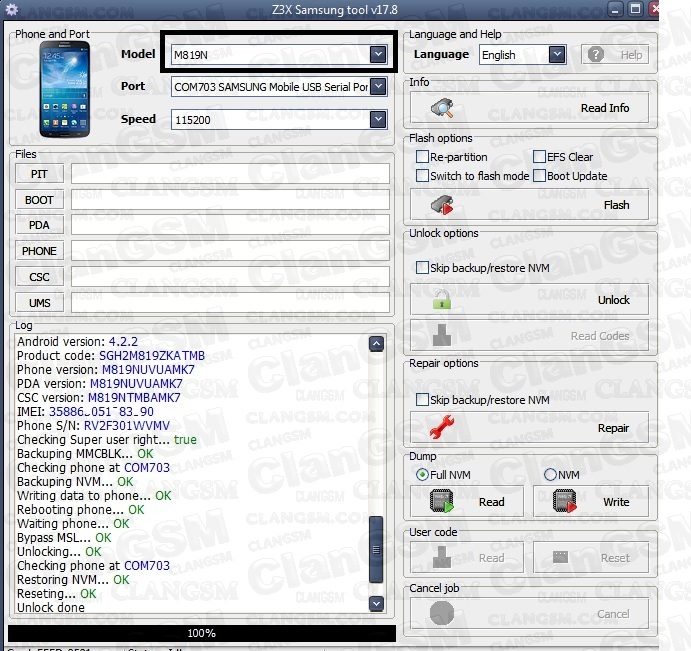The width and height of the screenshot is (691, 651).
Task: Click Phone S/N RV2F301WVMV text
Action: 126,425
